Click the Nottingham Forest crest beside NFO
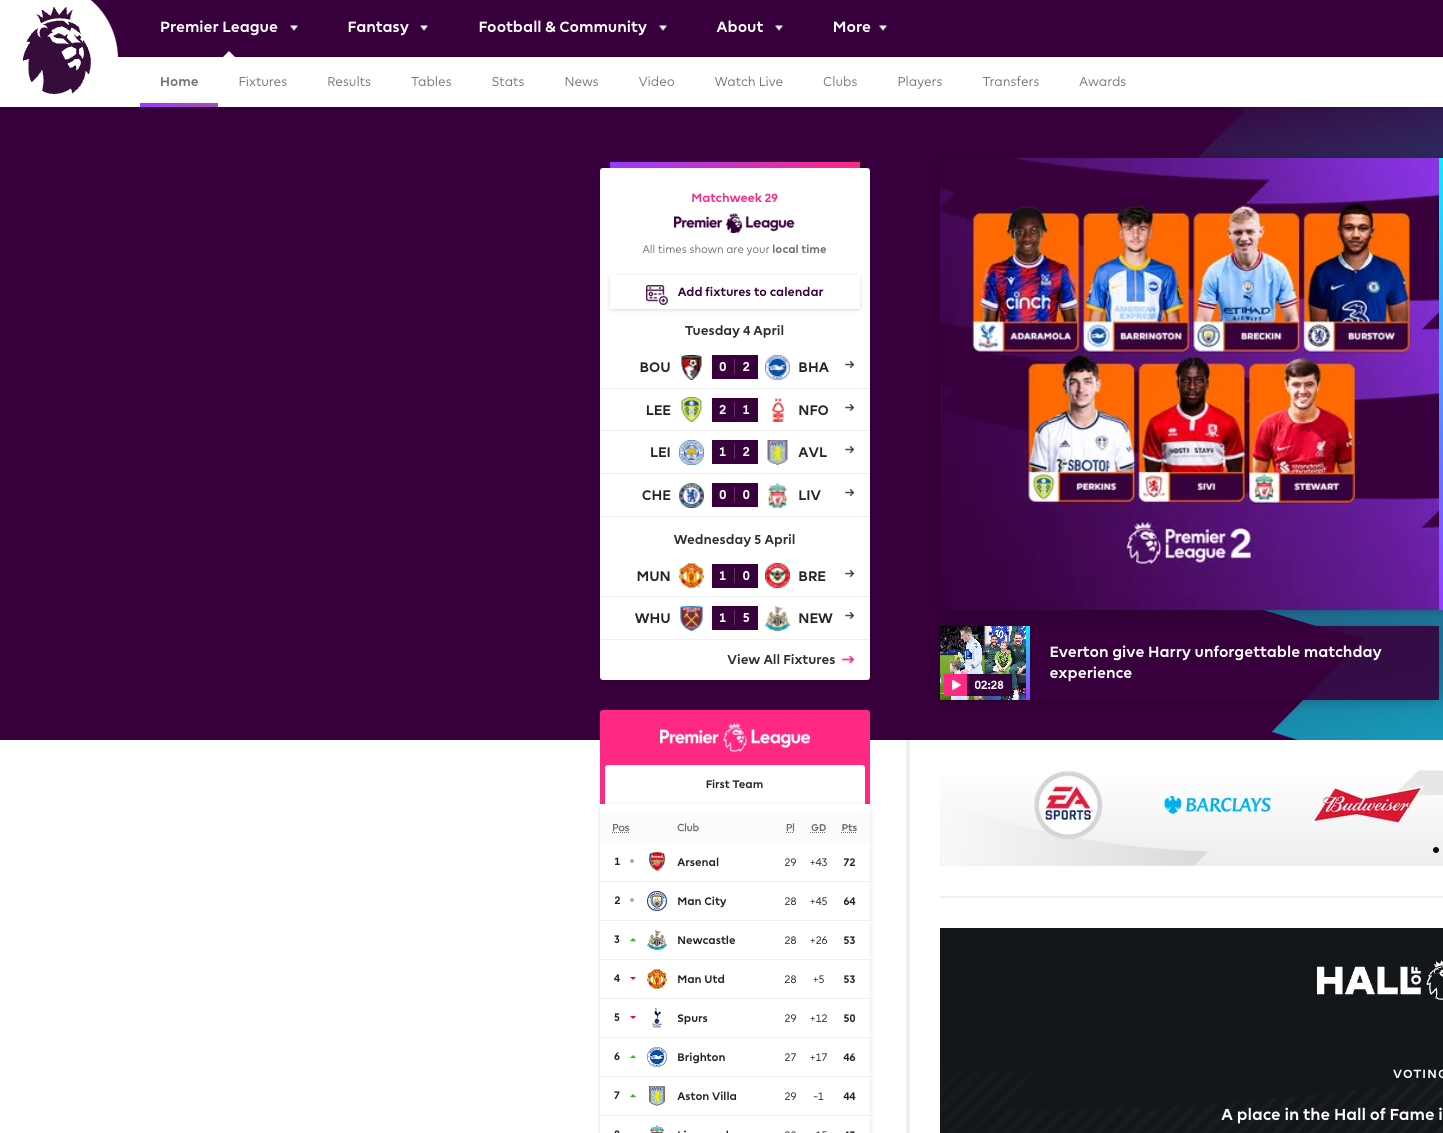Viewport: 1443px width, 1133px height. 777,409
